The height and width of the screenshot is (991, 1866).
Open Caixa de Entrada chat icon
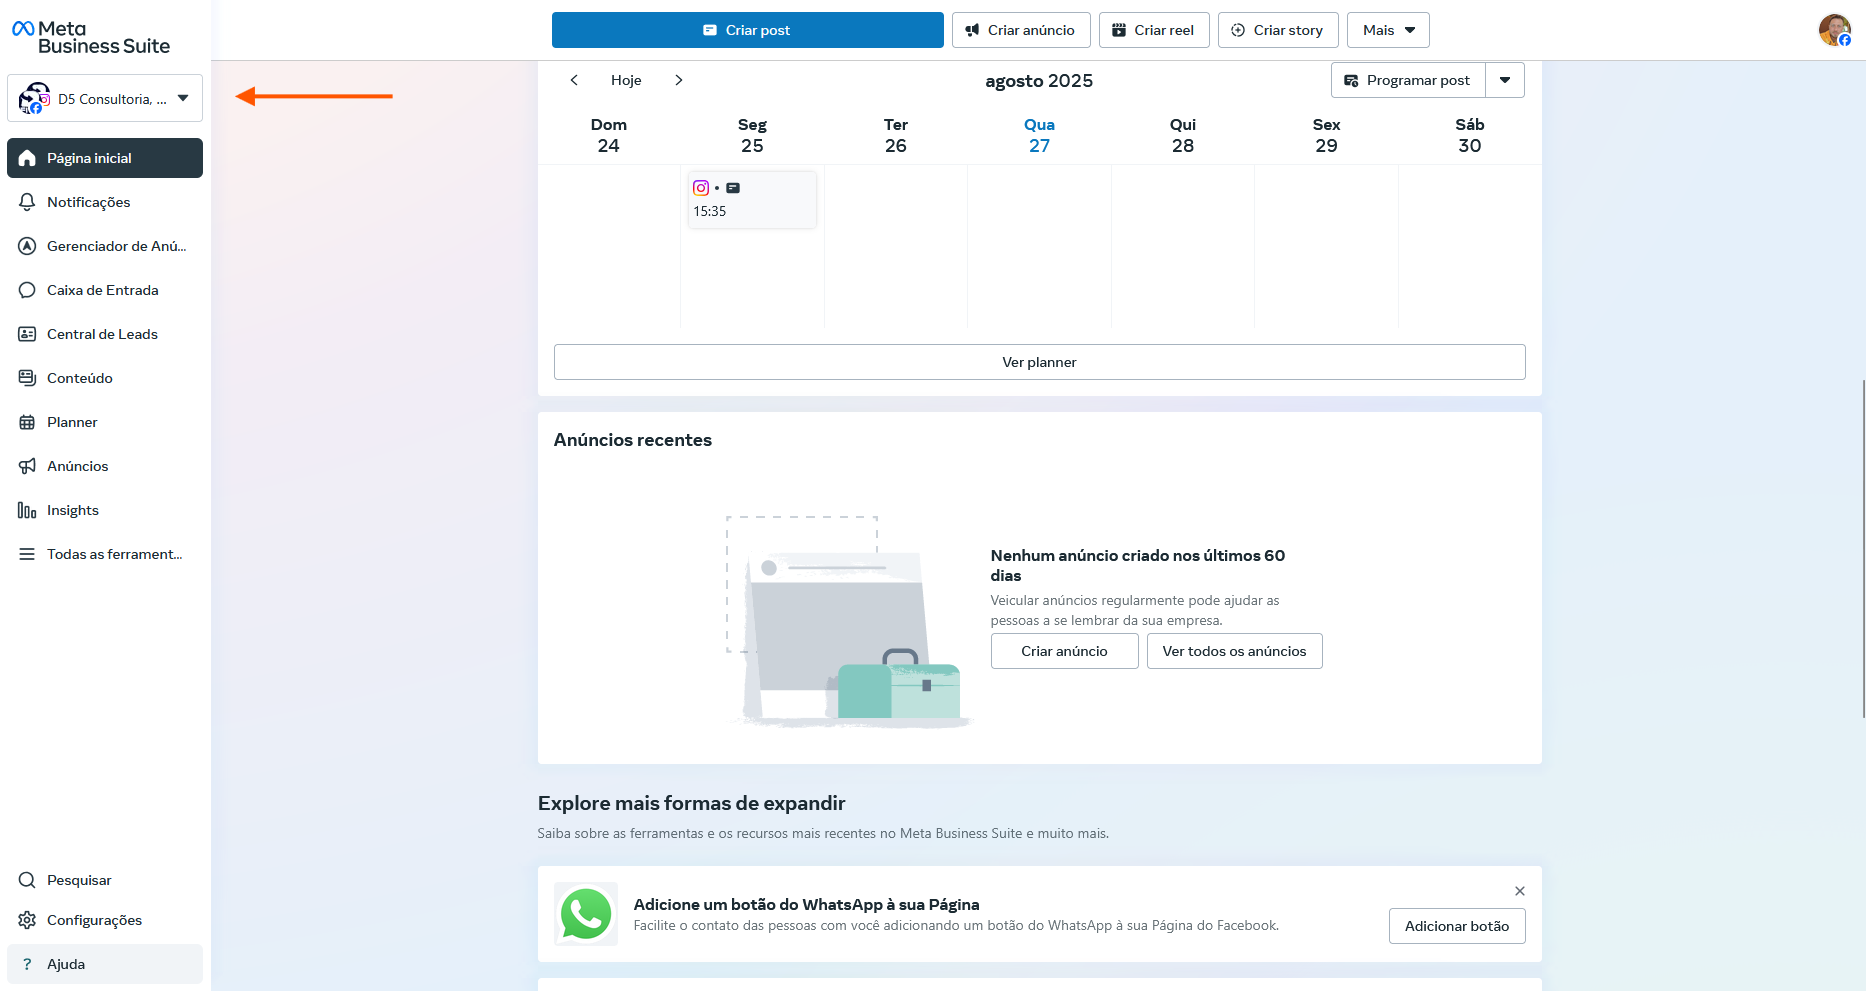point(27,290)
